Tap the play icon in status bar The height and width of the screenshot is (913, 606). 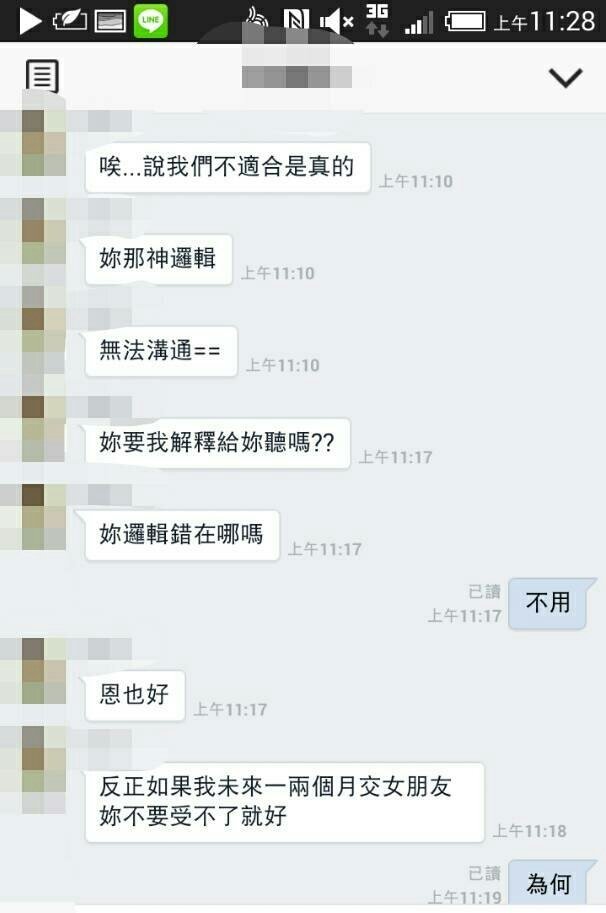(30, 22)
